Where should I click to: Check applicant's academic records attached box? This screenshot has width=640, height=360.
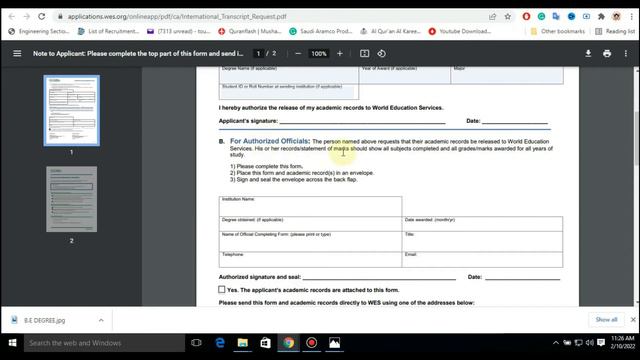pos(222,289)
